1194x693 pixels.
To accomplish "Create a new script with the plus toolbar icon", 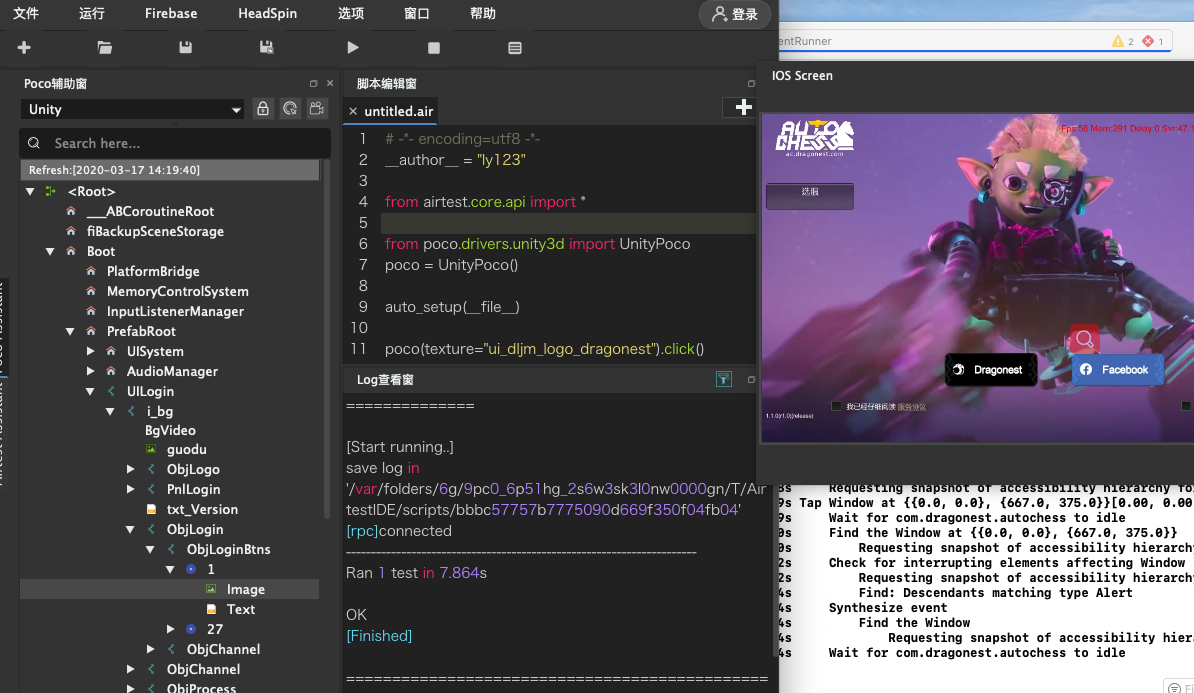I will coord(24,47).
